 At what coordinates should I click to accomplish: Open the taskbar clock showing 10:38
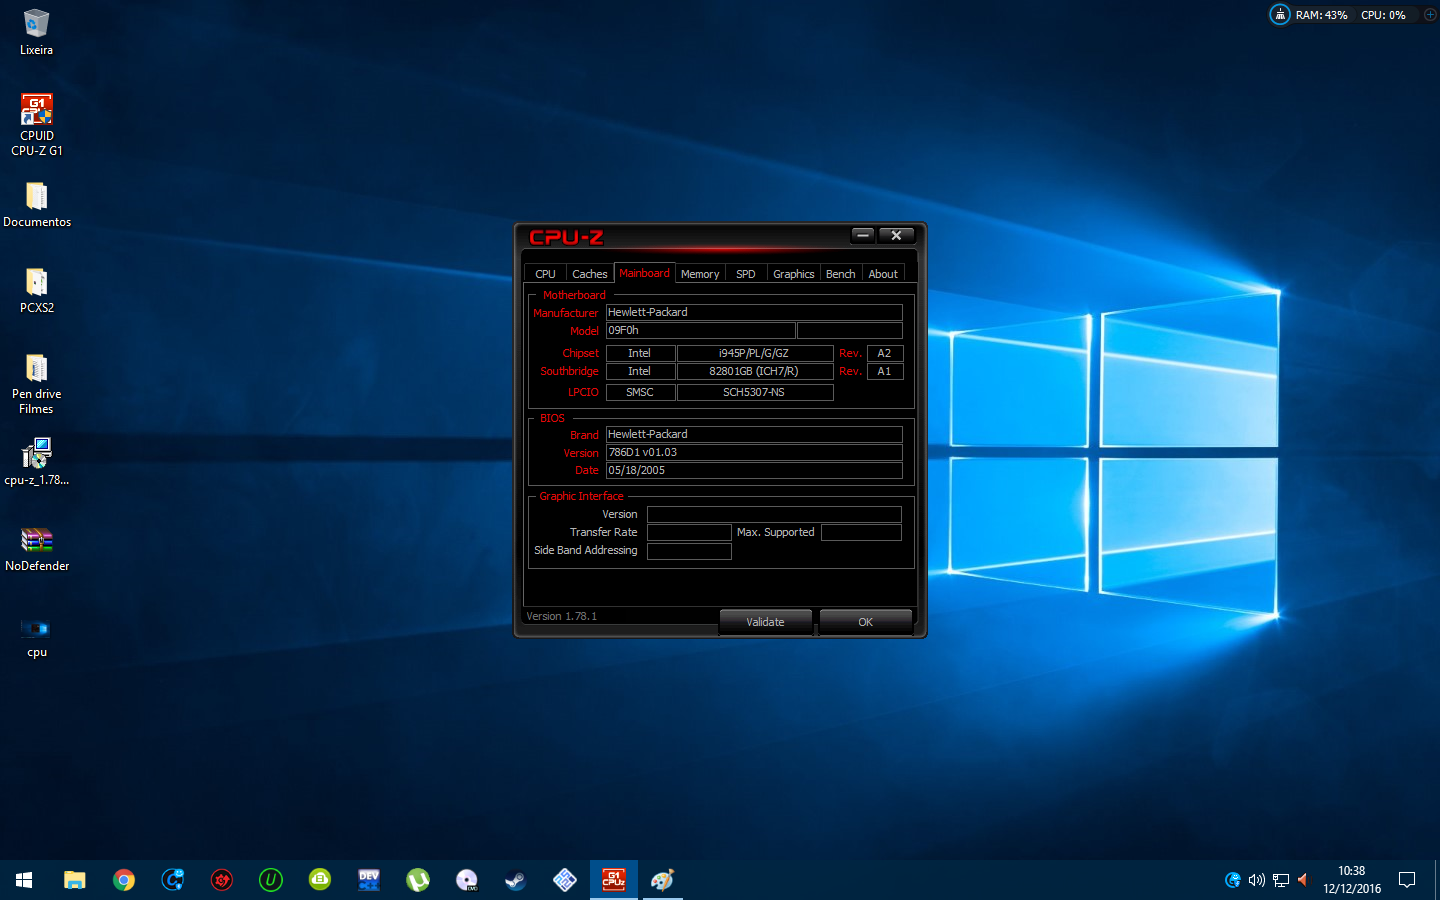click(1352, 880)
